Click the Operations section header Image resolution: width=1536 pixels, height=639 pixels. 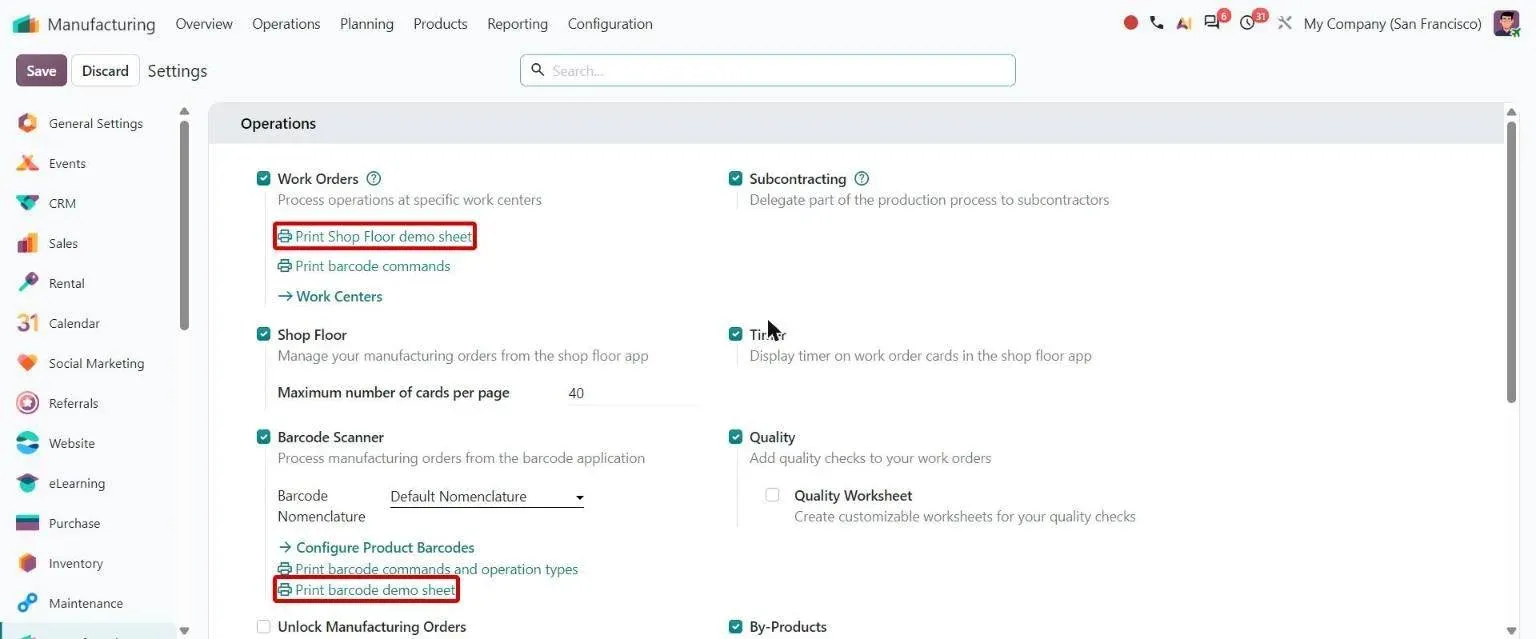pyautogui.click(x=278, y=123)
